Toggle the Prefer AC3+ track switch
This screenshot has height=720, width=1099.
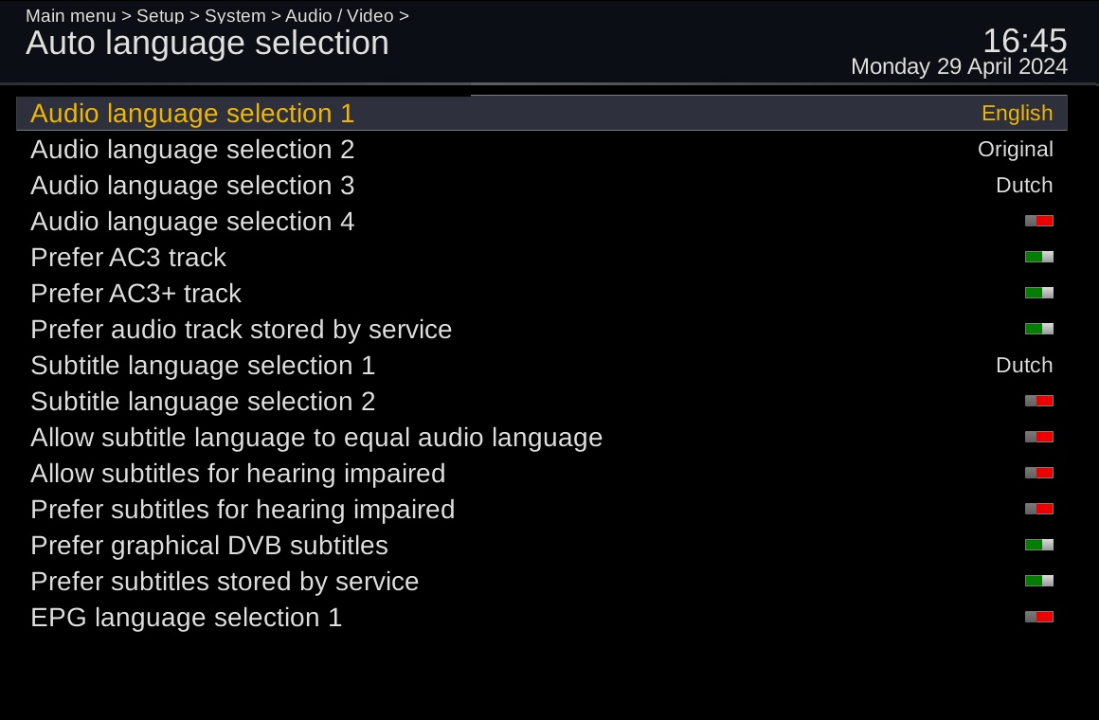1038,293
